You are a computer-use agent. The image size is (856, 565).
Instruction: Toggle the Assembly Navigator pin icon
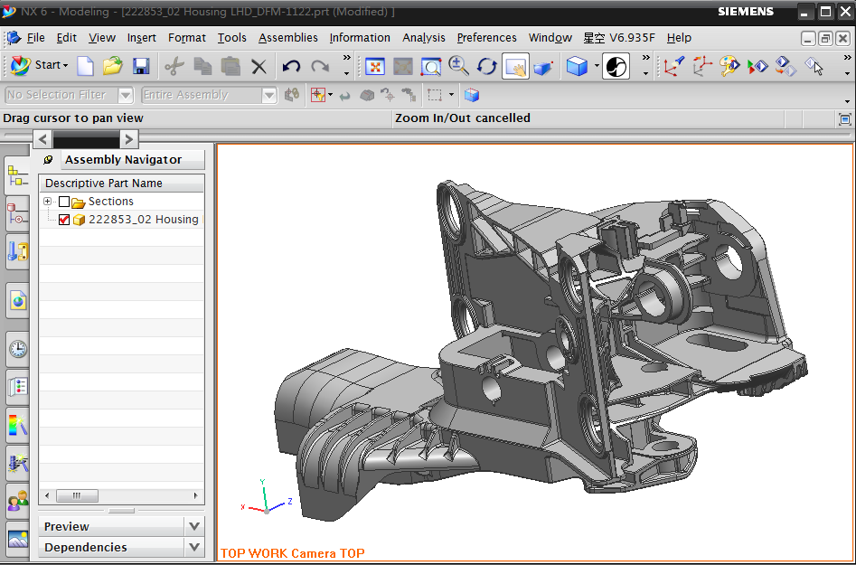tap(48, 160)
